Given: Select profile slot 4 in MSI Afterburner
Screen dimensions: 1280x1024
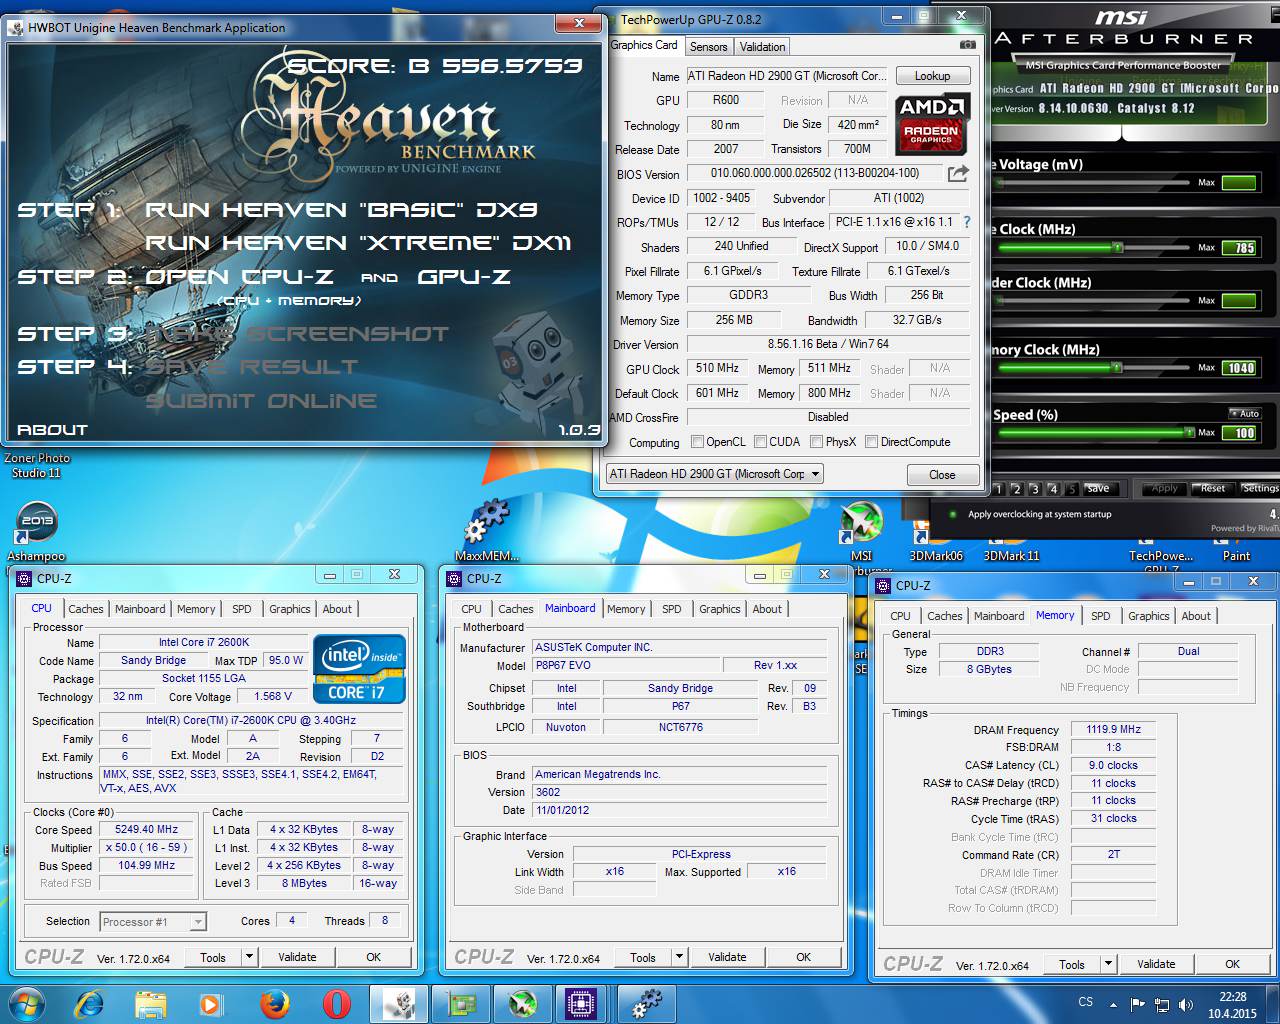Looking at the screenshot, I should tap(1053, 489).
